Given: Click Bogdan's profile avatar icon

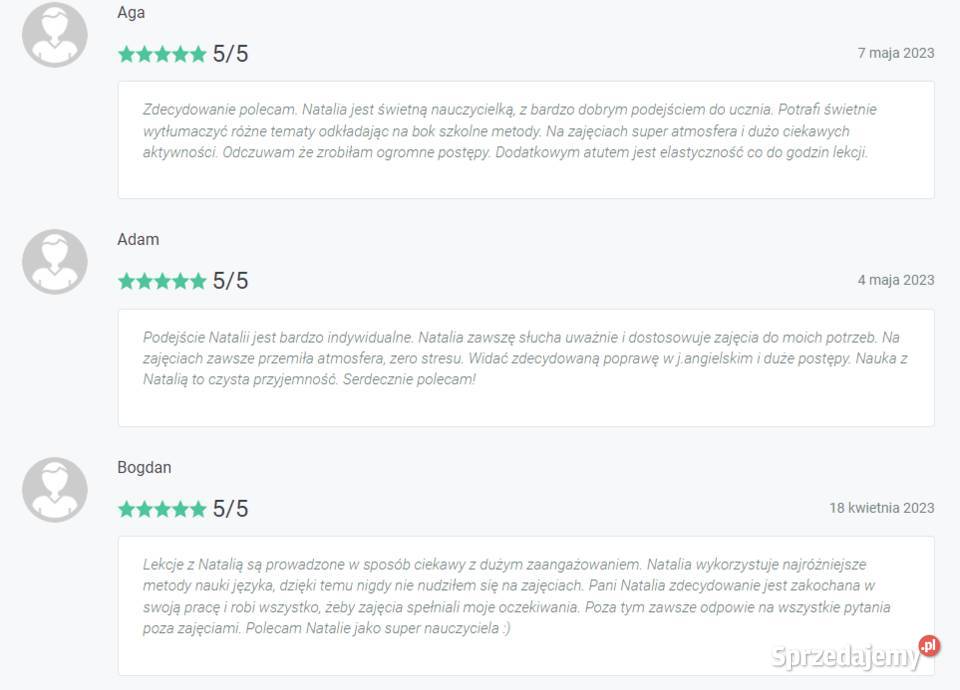Looking at the screenshot, I should (x=55, y=490).
